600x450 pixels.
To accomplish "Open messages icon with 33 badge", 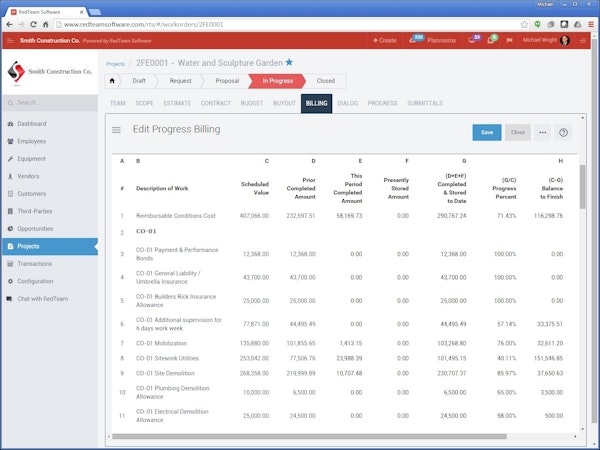I will point(472,40).
